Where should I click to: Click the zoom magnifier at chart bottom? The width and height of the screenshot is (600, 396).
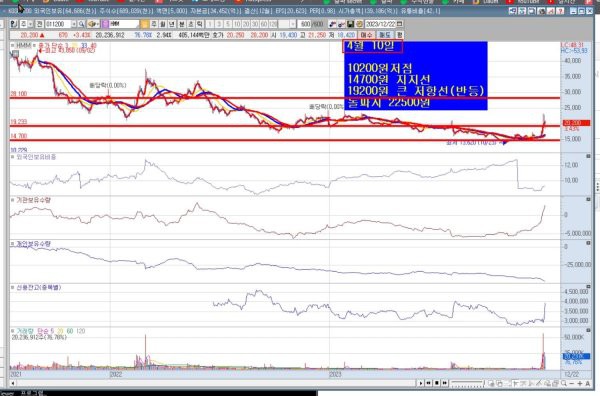tap(563, 383)
